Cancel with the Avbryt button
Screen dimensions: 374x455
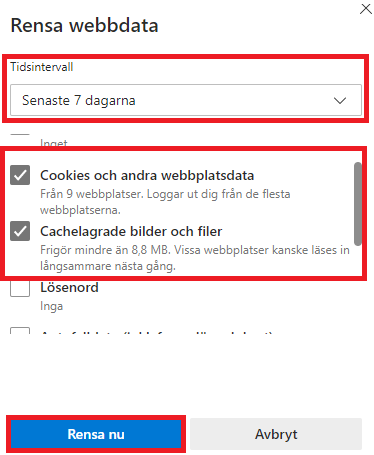pyautogui.click(x=276, y=434)
